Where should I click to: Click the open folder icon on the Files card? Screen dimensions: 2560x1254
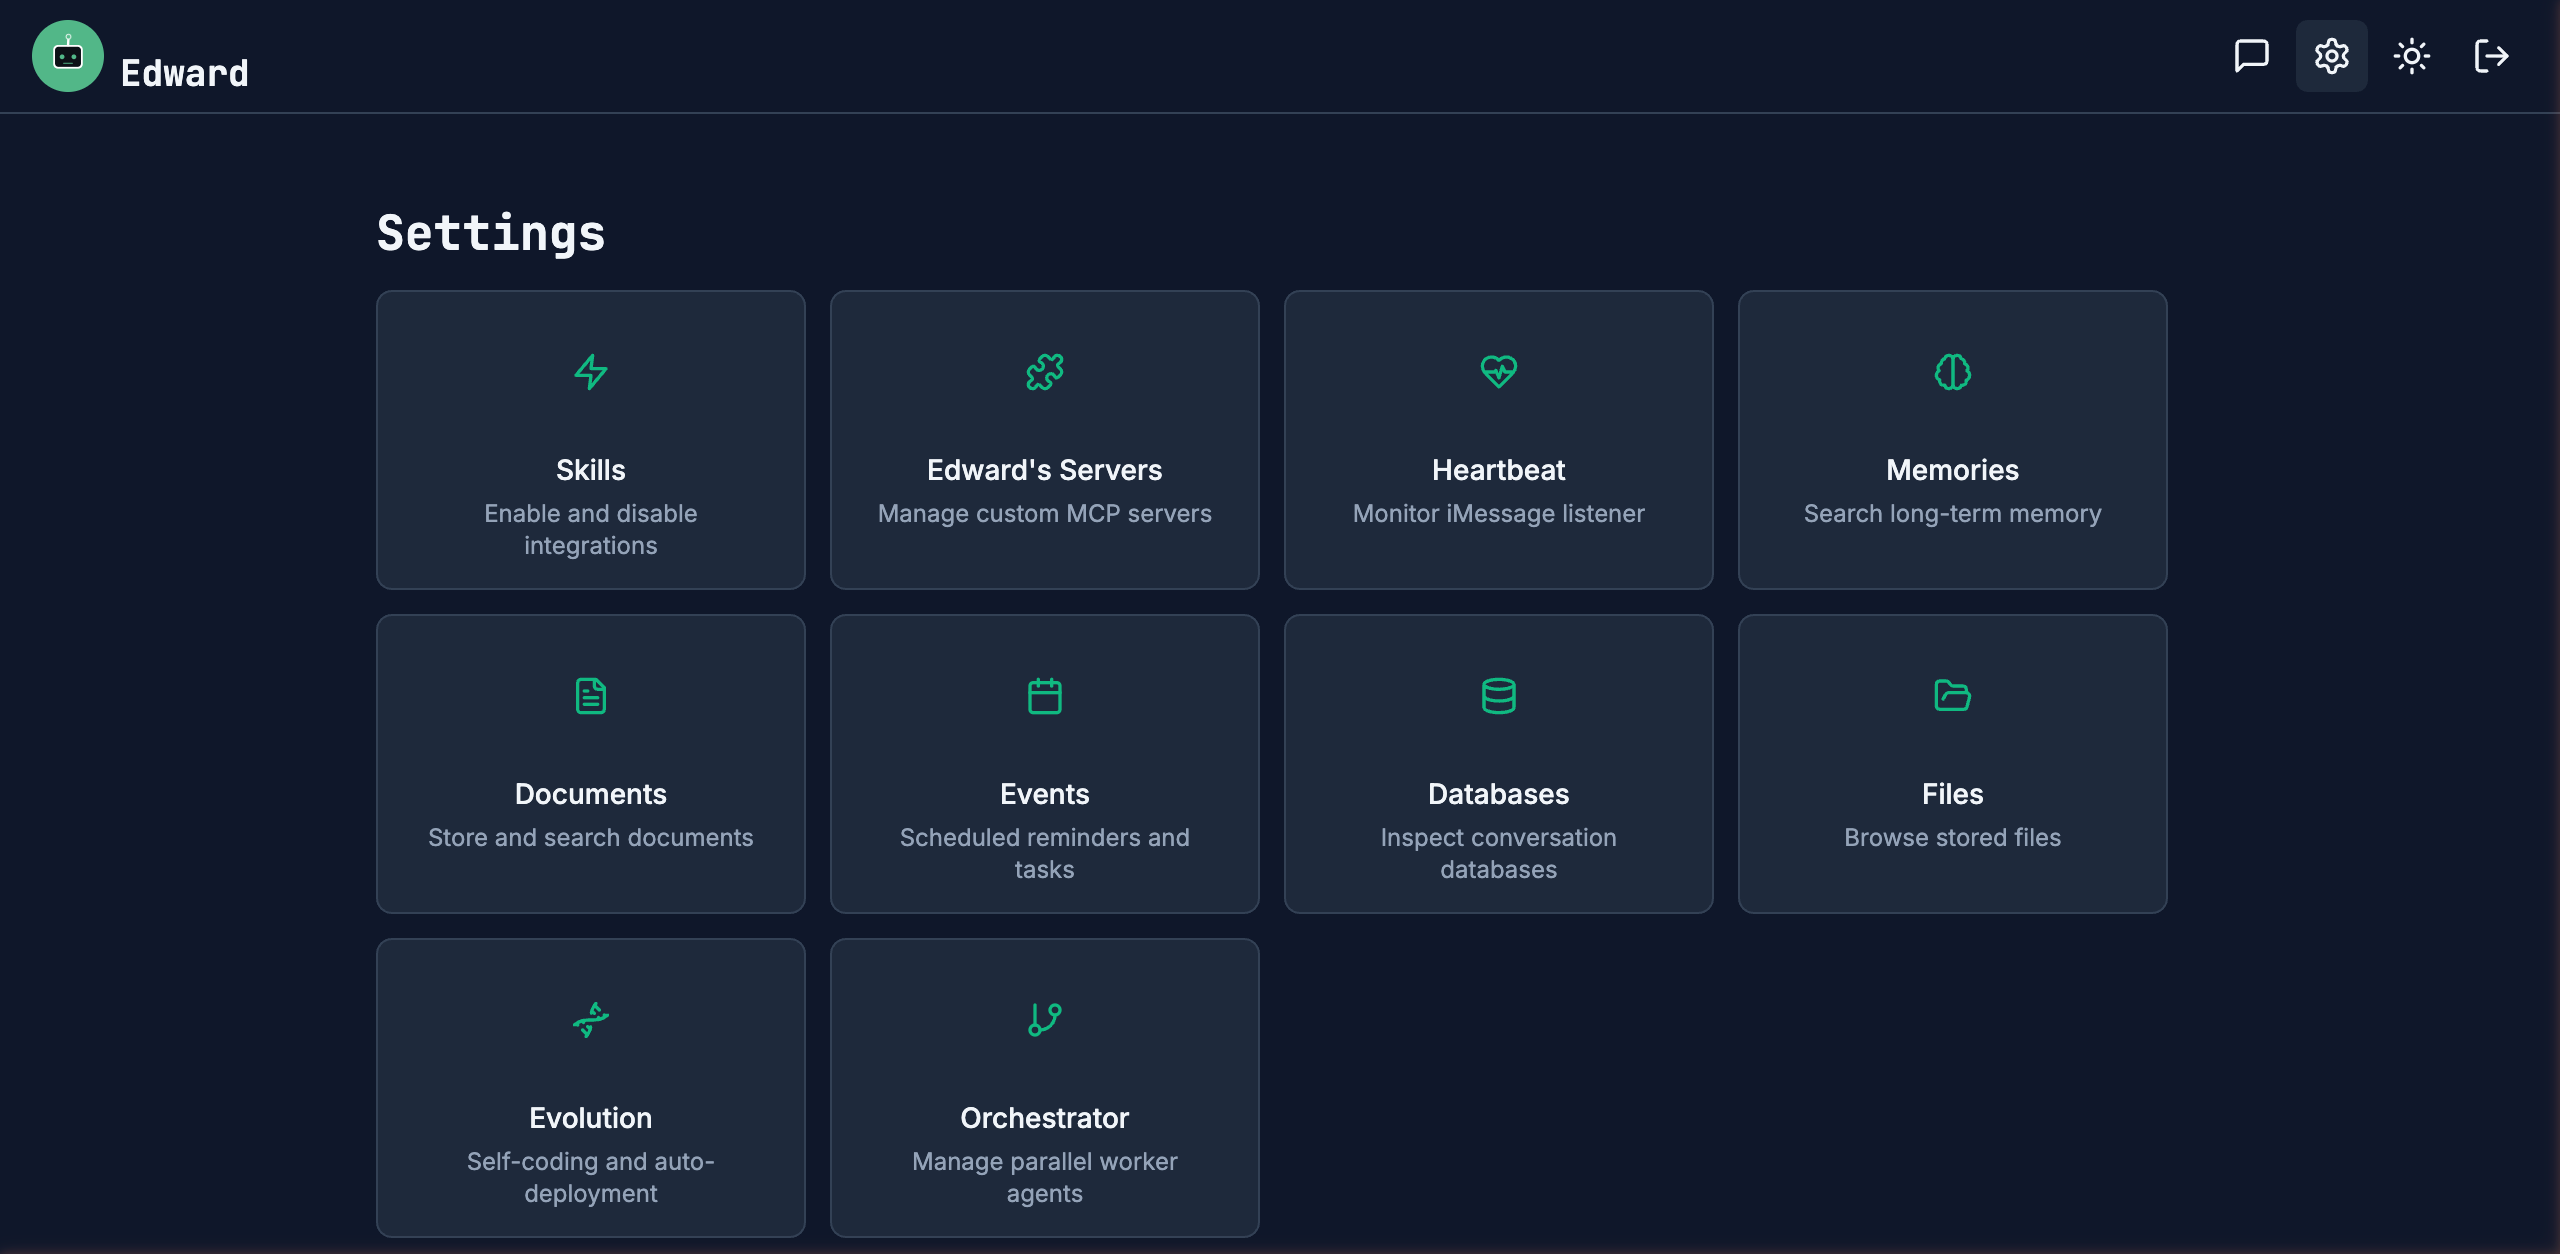[1952, 696]
